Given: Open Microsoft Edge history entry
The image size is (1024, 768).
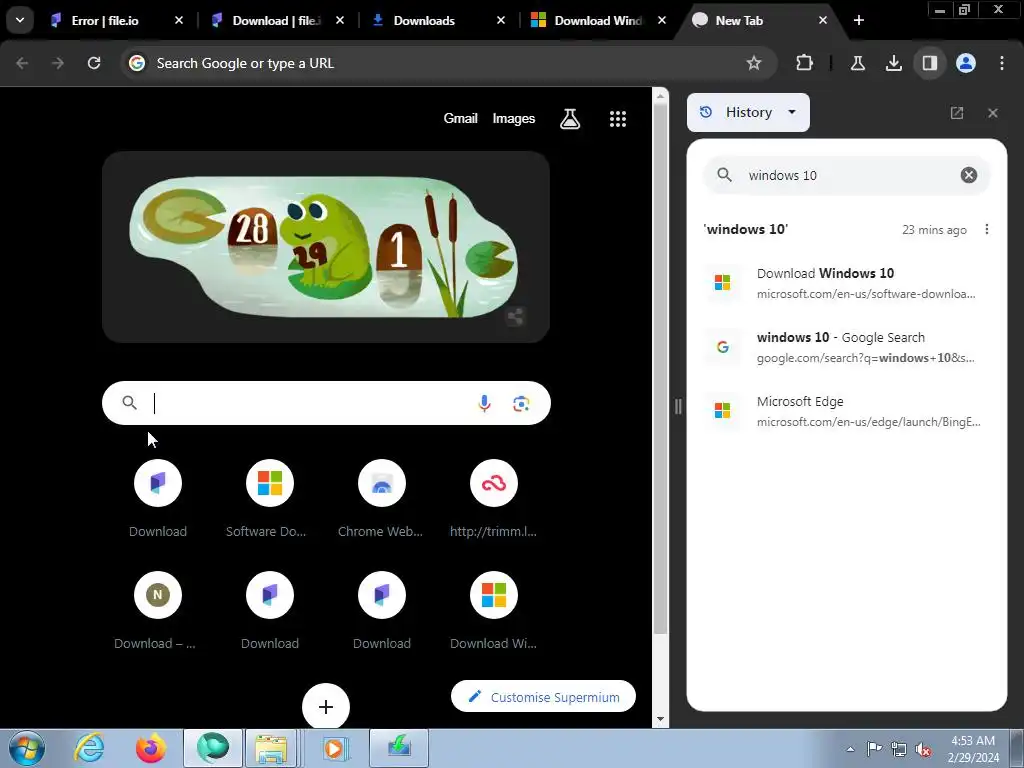Looking at the screenshot, I should pyautogui.click(x=847, y=411).
